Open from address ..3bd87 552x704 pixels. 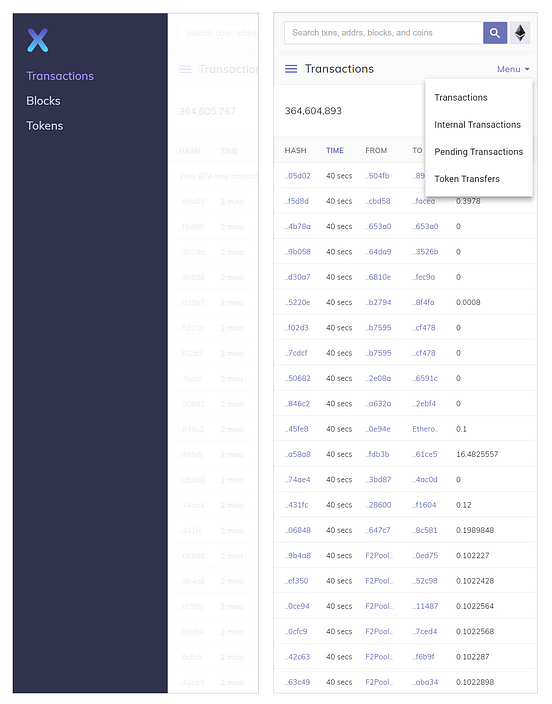(x=378, y=480)
